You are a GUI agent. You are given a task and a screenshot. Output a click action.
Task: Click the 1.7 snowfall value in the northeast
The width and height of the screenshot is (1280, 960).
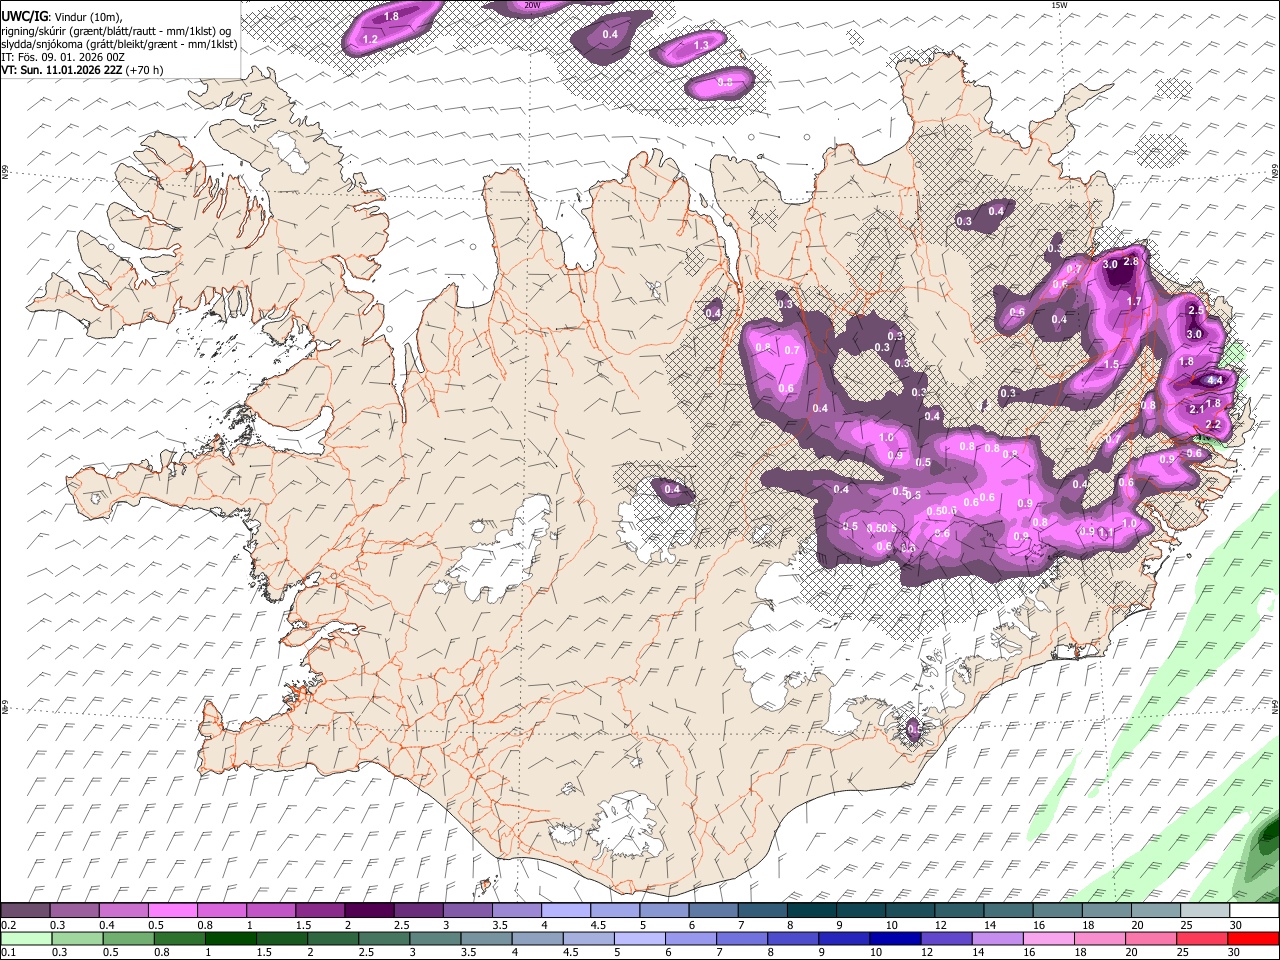tap(1134, 301)
